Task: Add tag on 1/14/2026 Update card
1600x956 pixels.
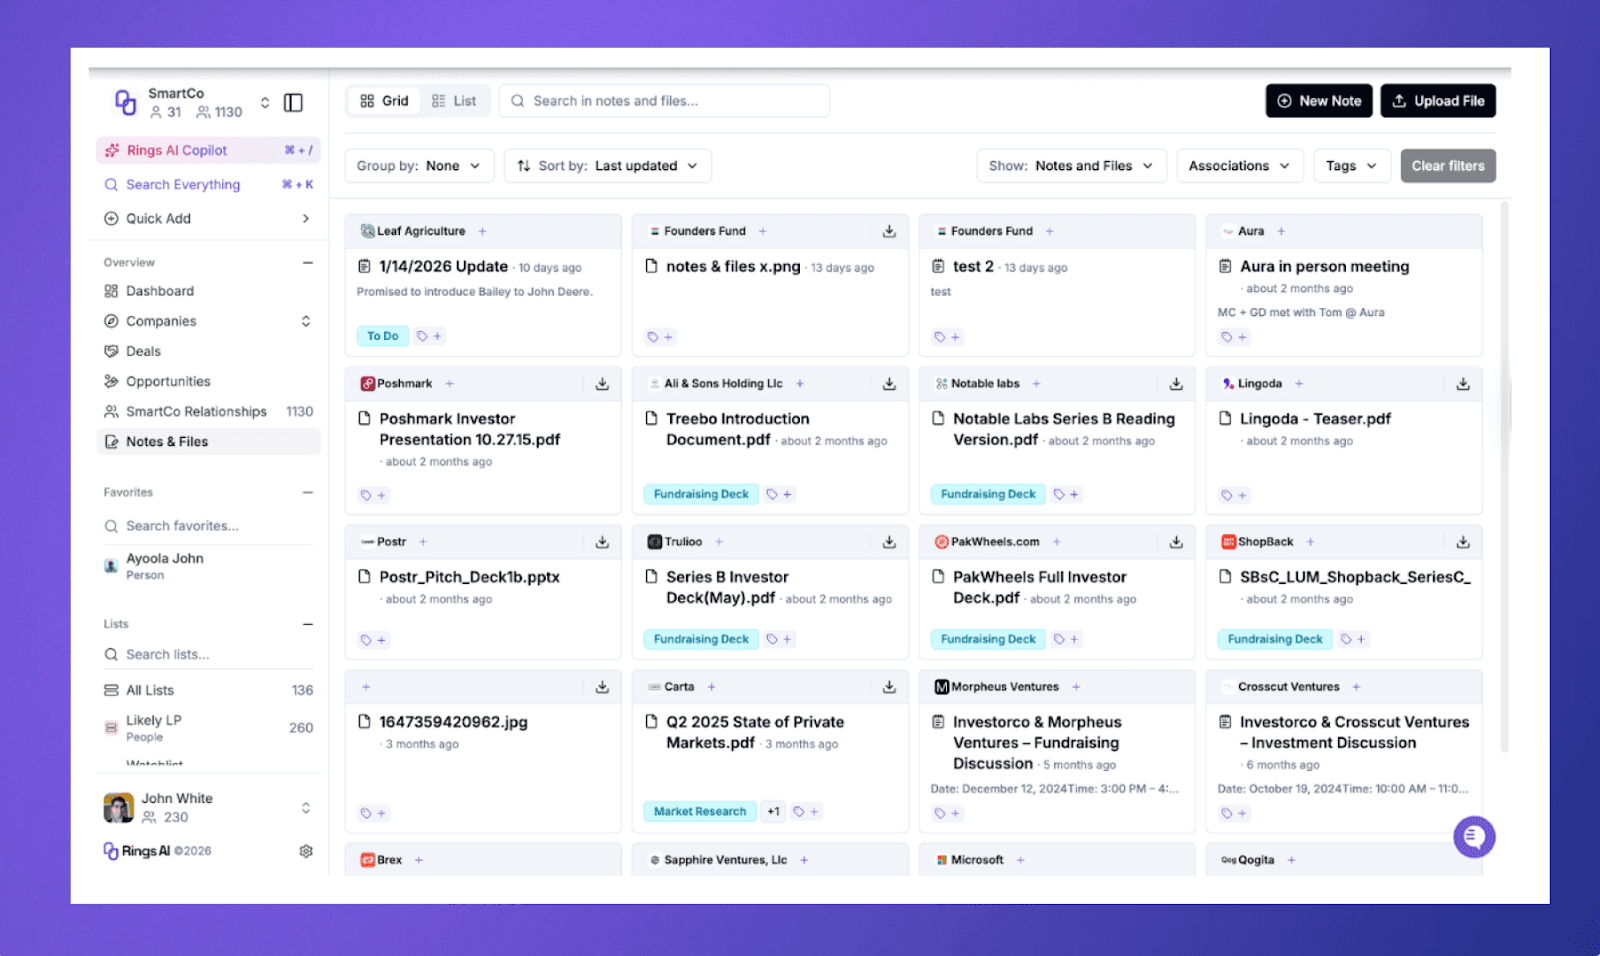Action: click(x=429, y=336)
